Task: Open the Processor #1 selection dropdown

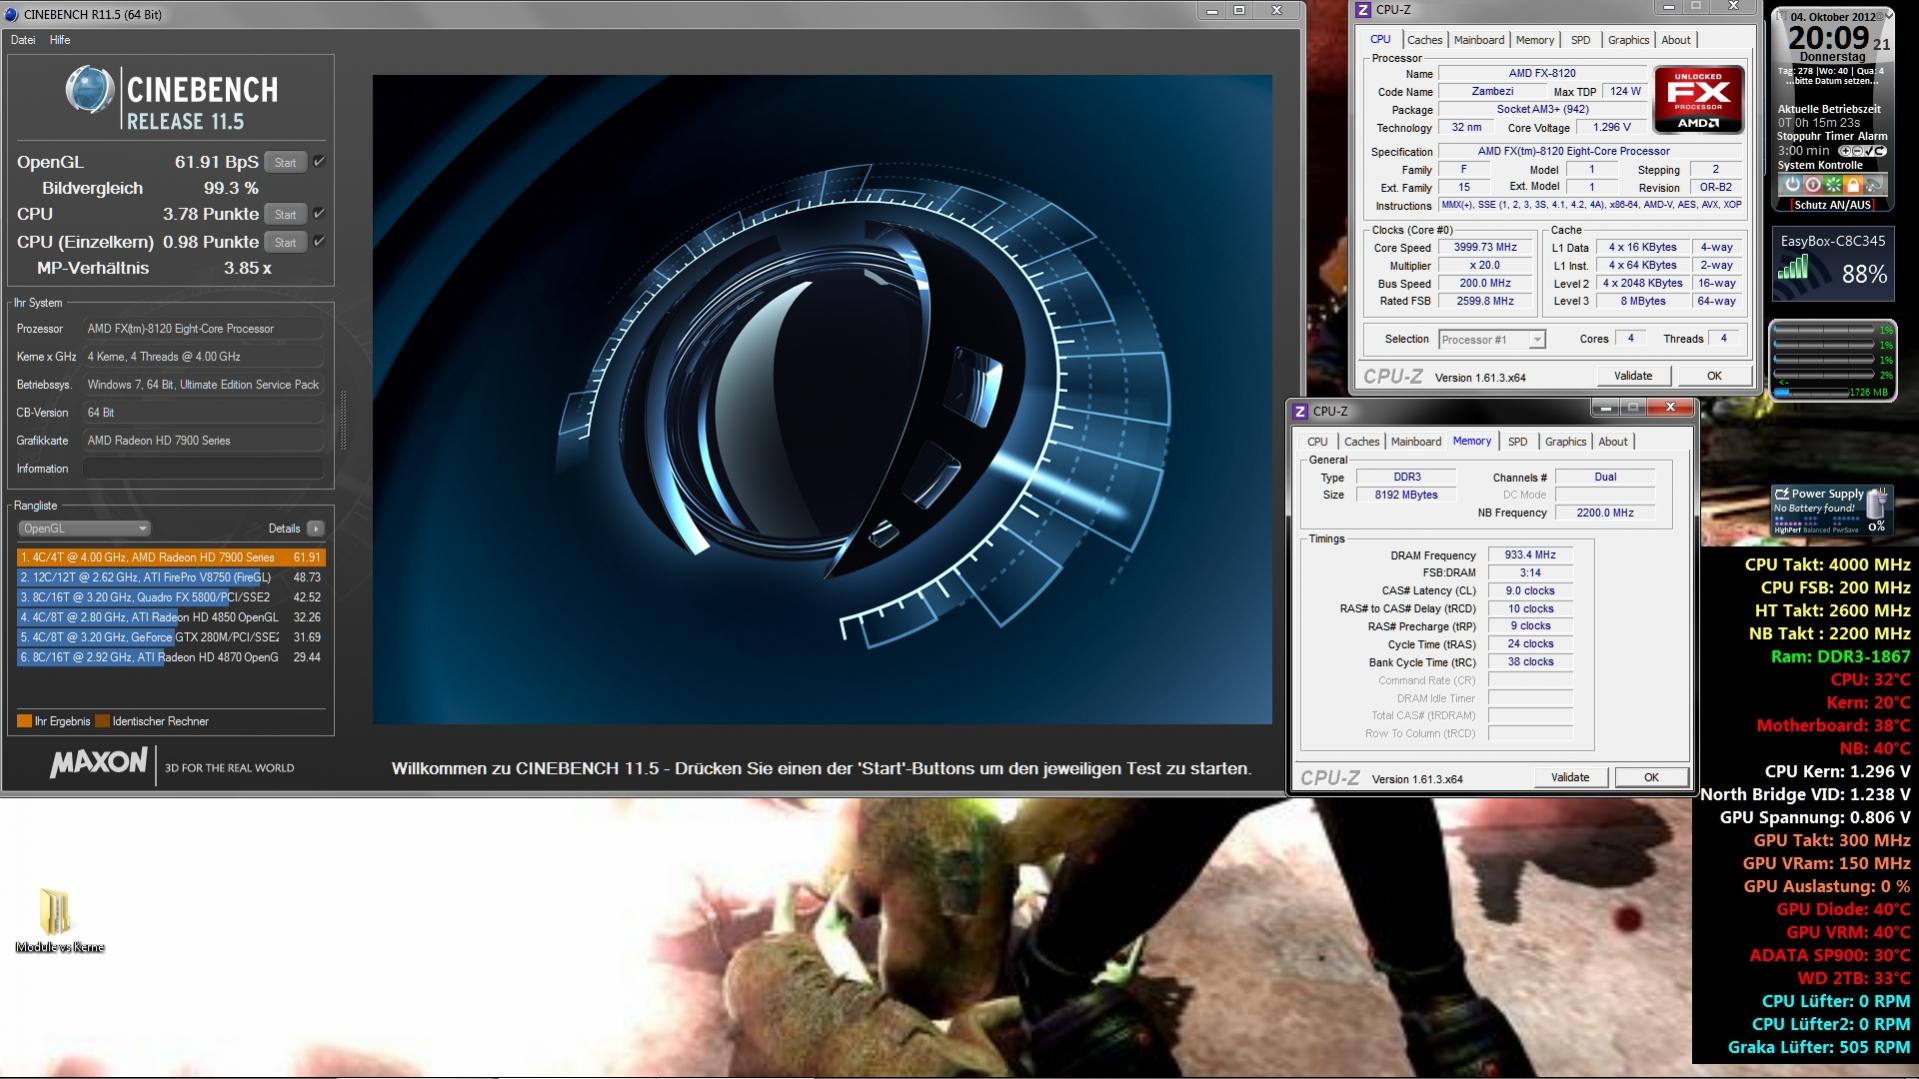Action: pyautogui.click(x=1492, y=340)
